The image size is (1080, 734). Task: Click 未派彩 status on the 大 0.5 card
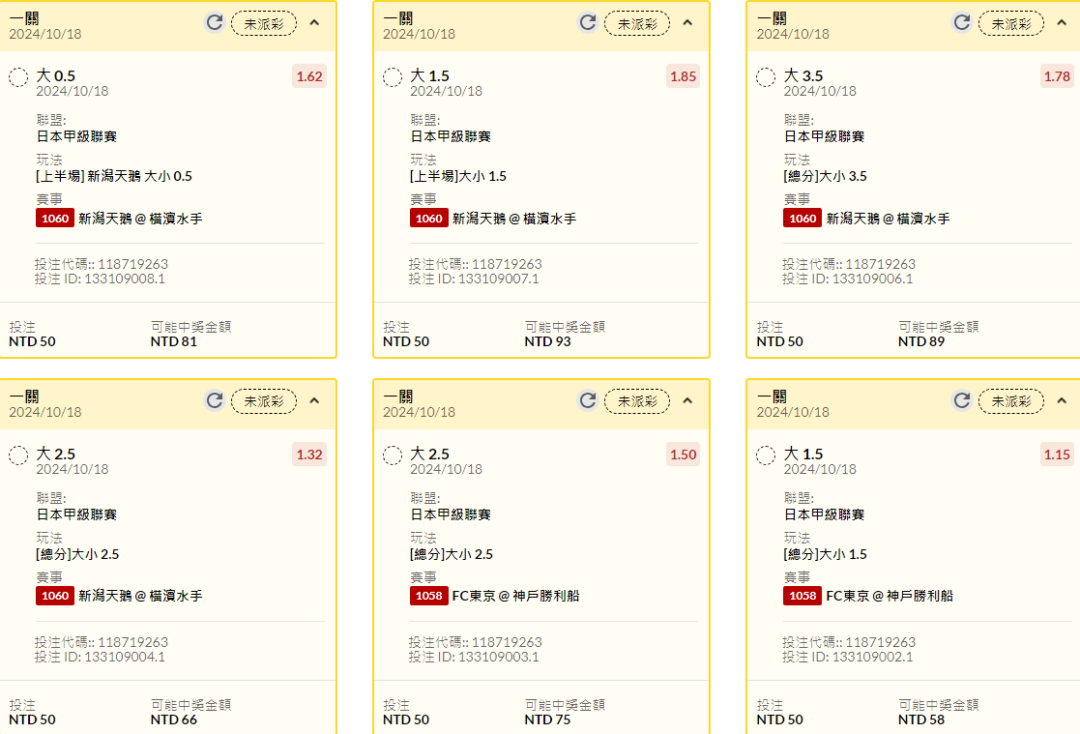click(x=264, y=23)
